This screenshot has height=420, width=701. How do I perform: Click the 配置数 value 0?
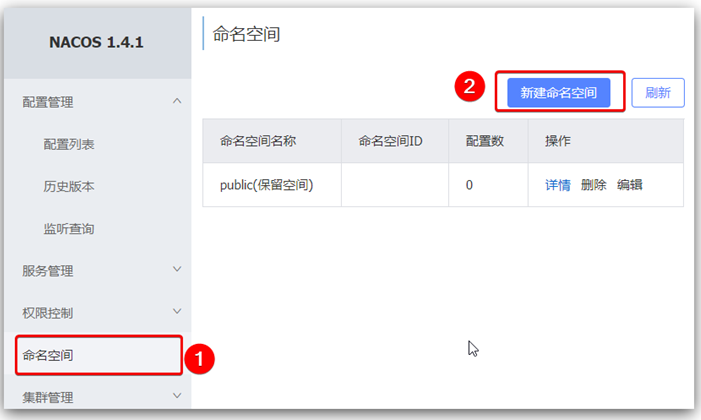(469, 185)
